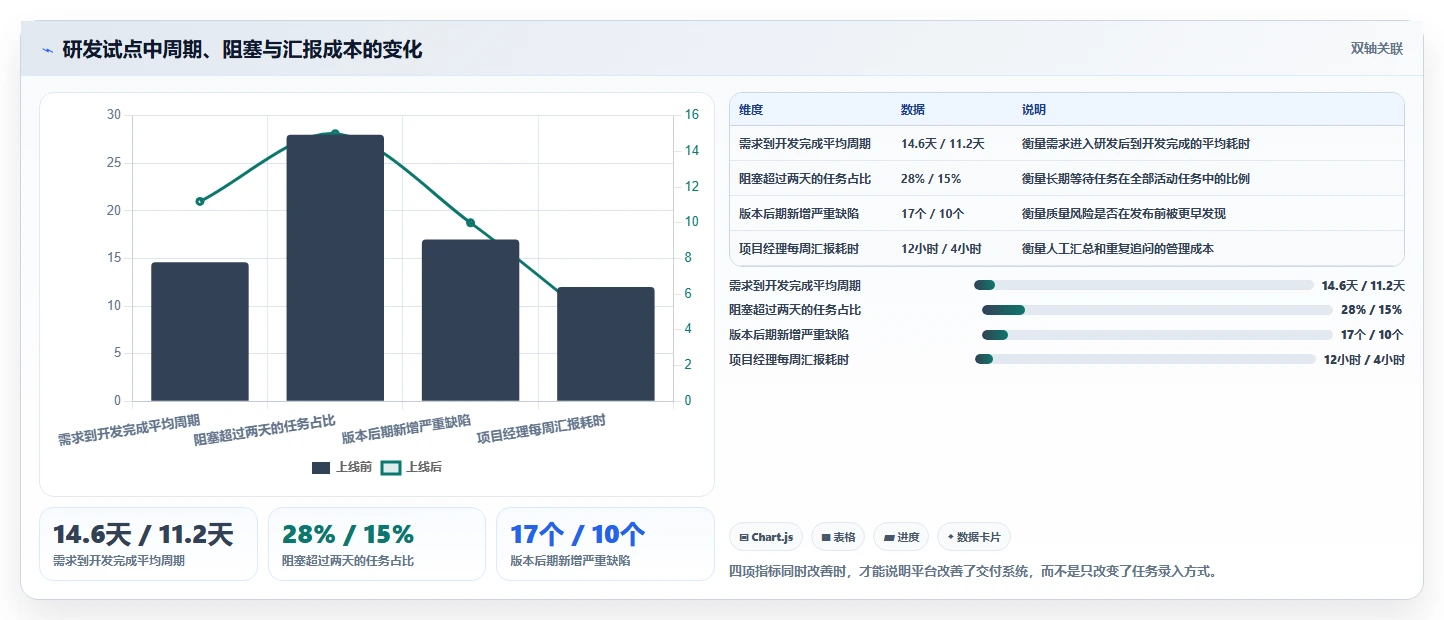Click the Chart.js chip
The height and width of the screenshot is (620, 1444).
coord(766,537)
